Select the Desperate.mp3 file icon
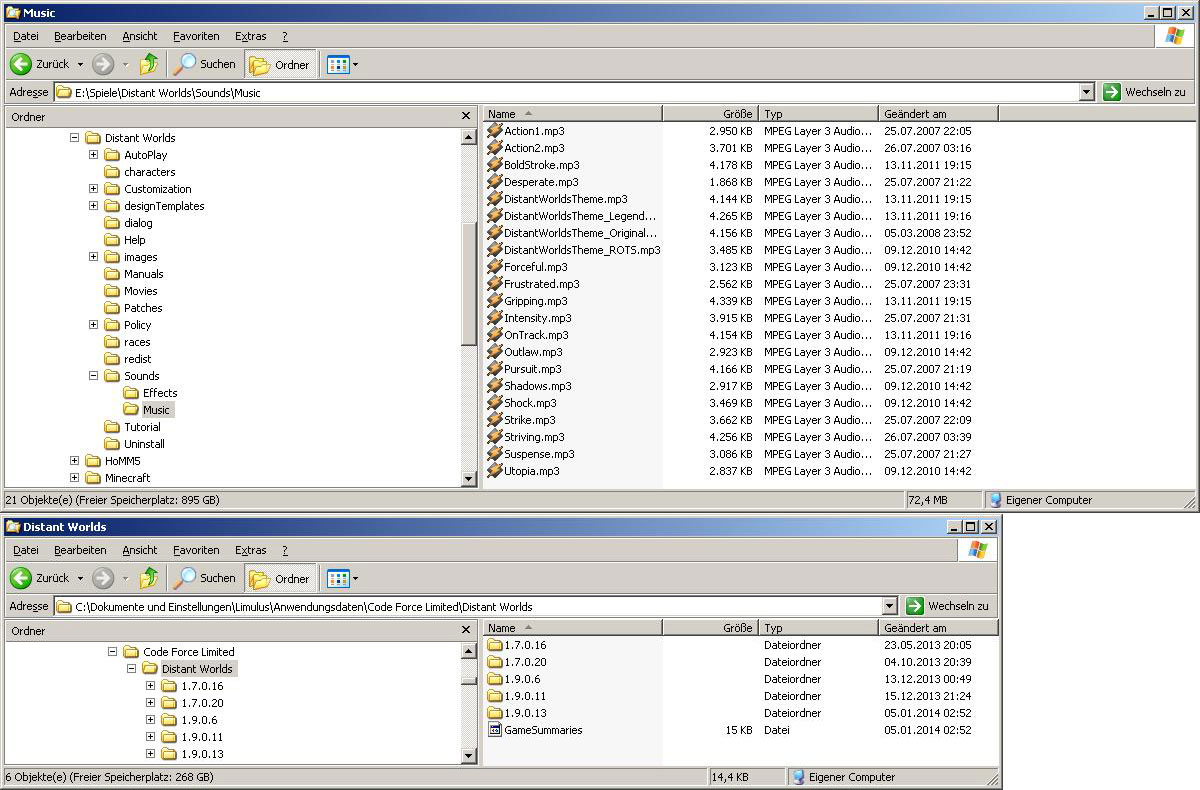Screen dimensions: 1200x790 (494, 182)
